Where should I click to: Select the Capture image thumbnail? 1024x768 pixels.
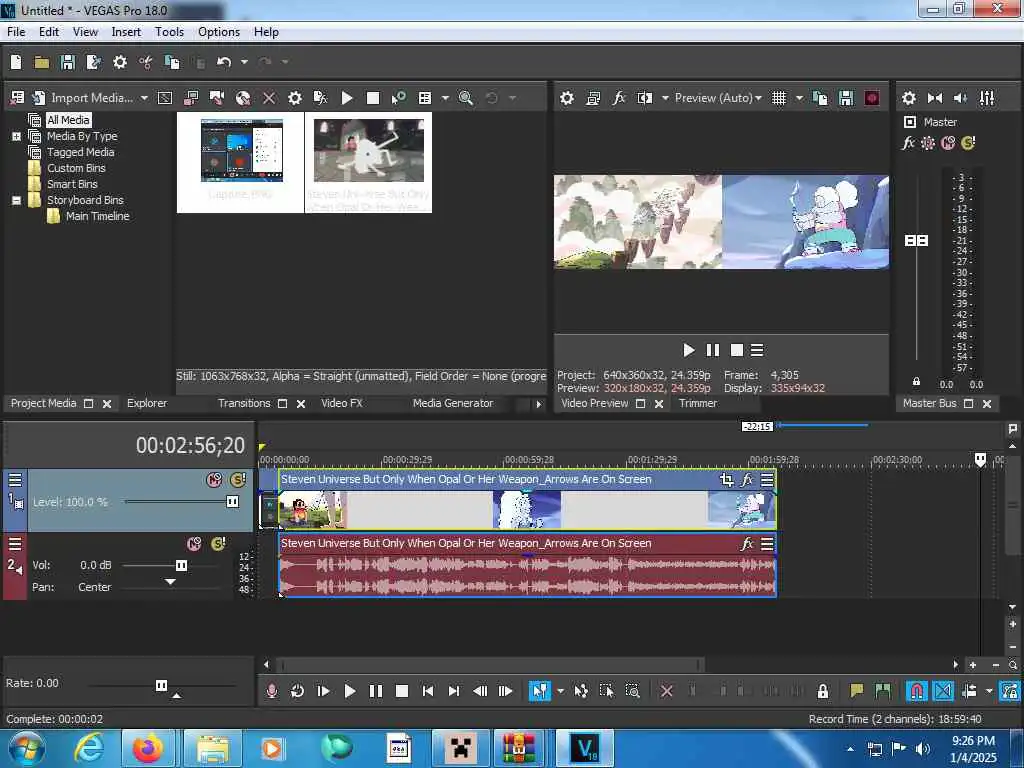coord(241,162)
